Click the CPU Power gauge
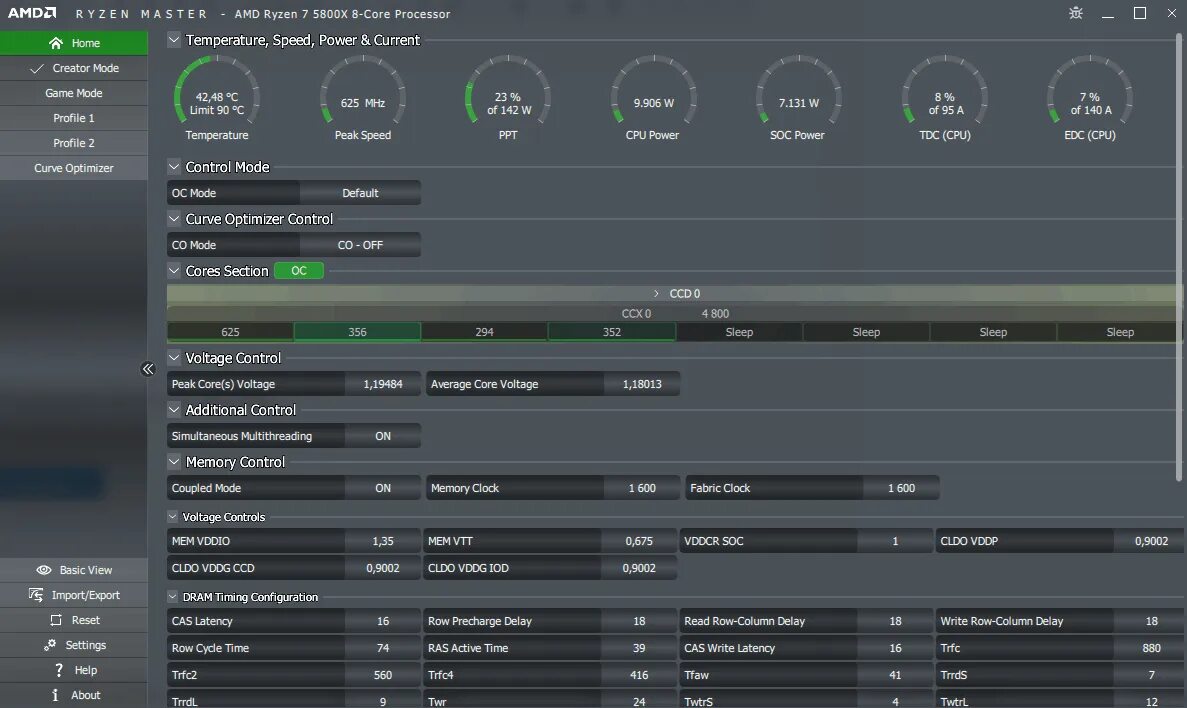This screenshot has height=708, width=1187. [x=653, y=98]
